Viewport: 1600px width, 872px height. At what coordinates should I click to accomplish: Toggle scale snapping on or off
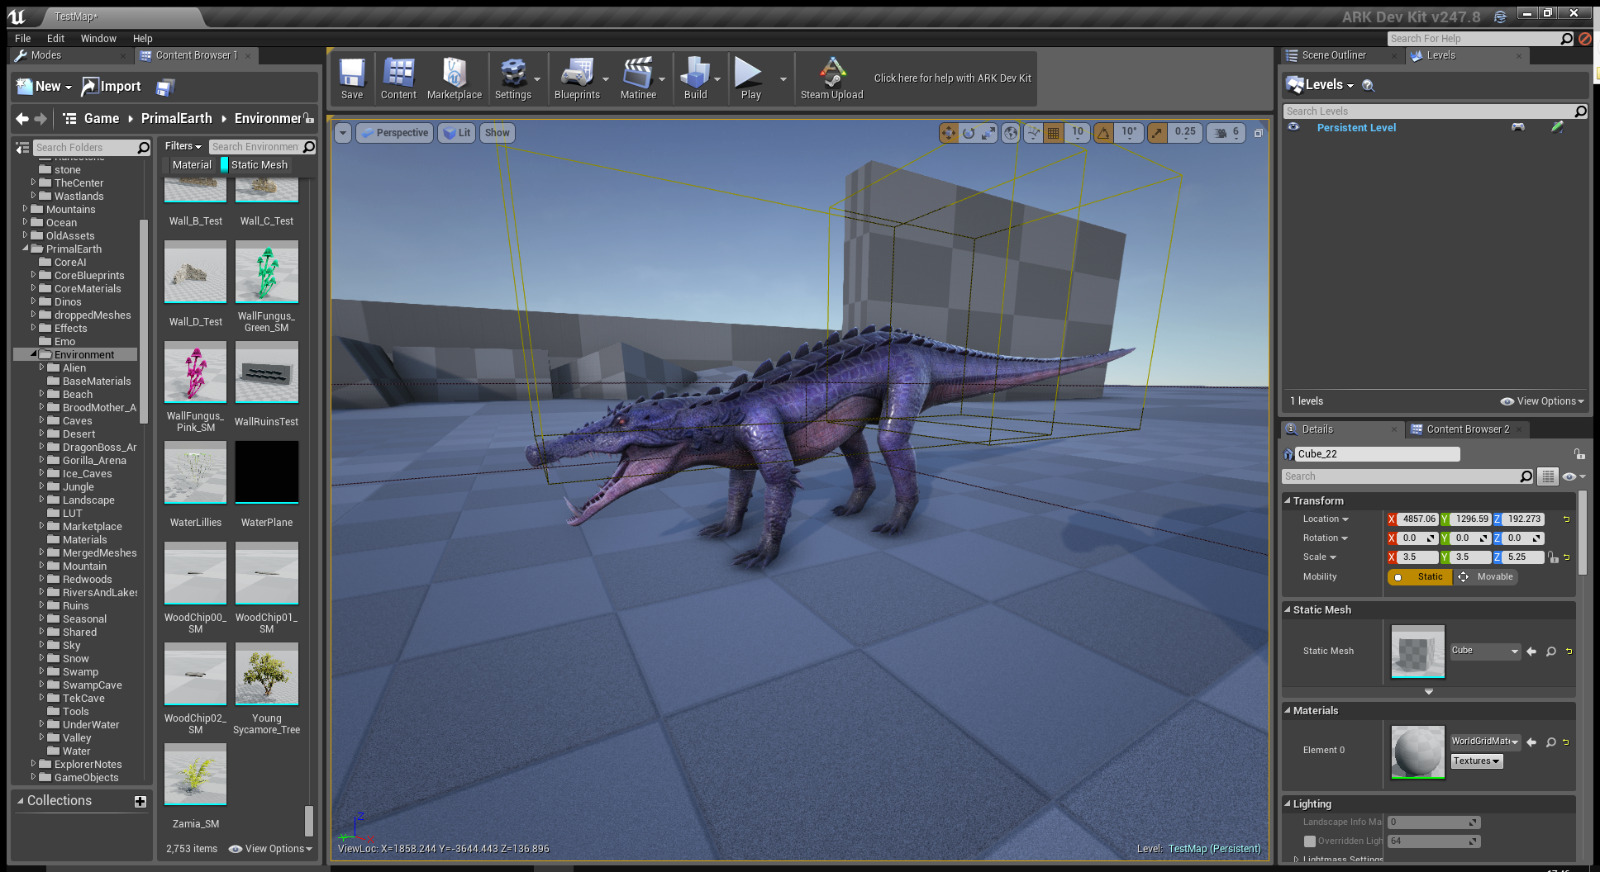click(x=1157, y=132)
